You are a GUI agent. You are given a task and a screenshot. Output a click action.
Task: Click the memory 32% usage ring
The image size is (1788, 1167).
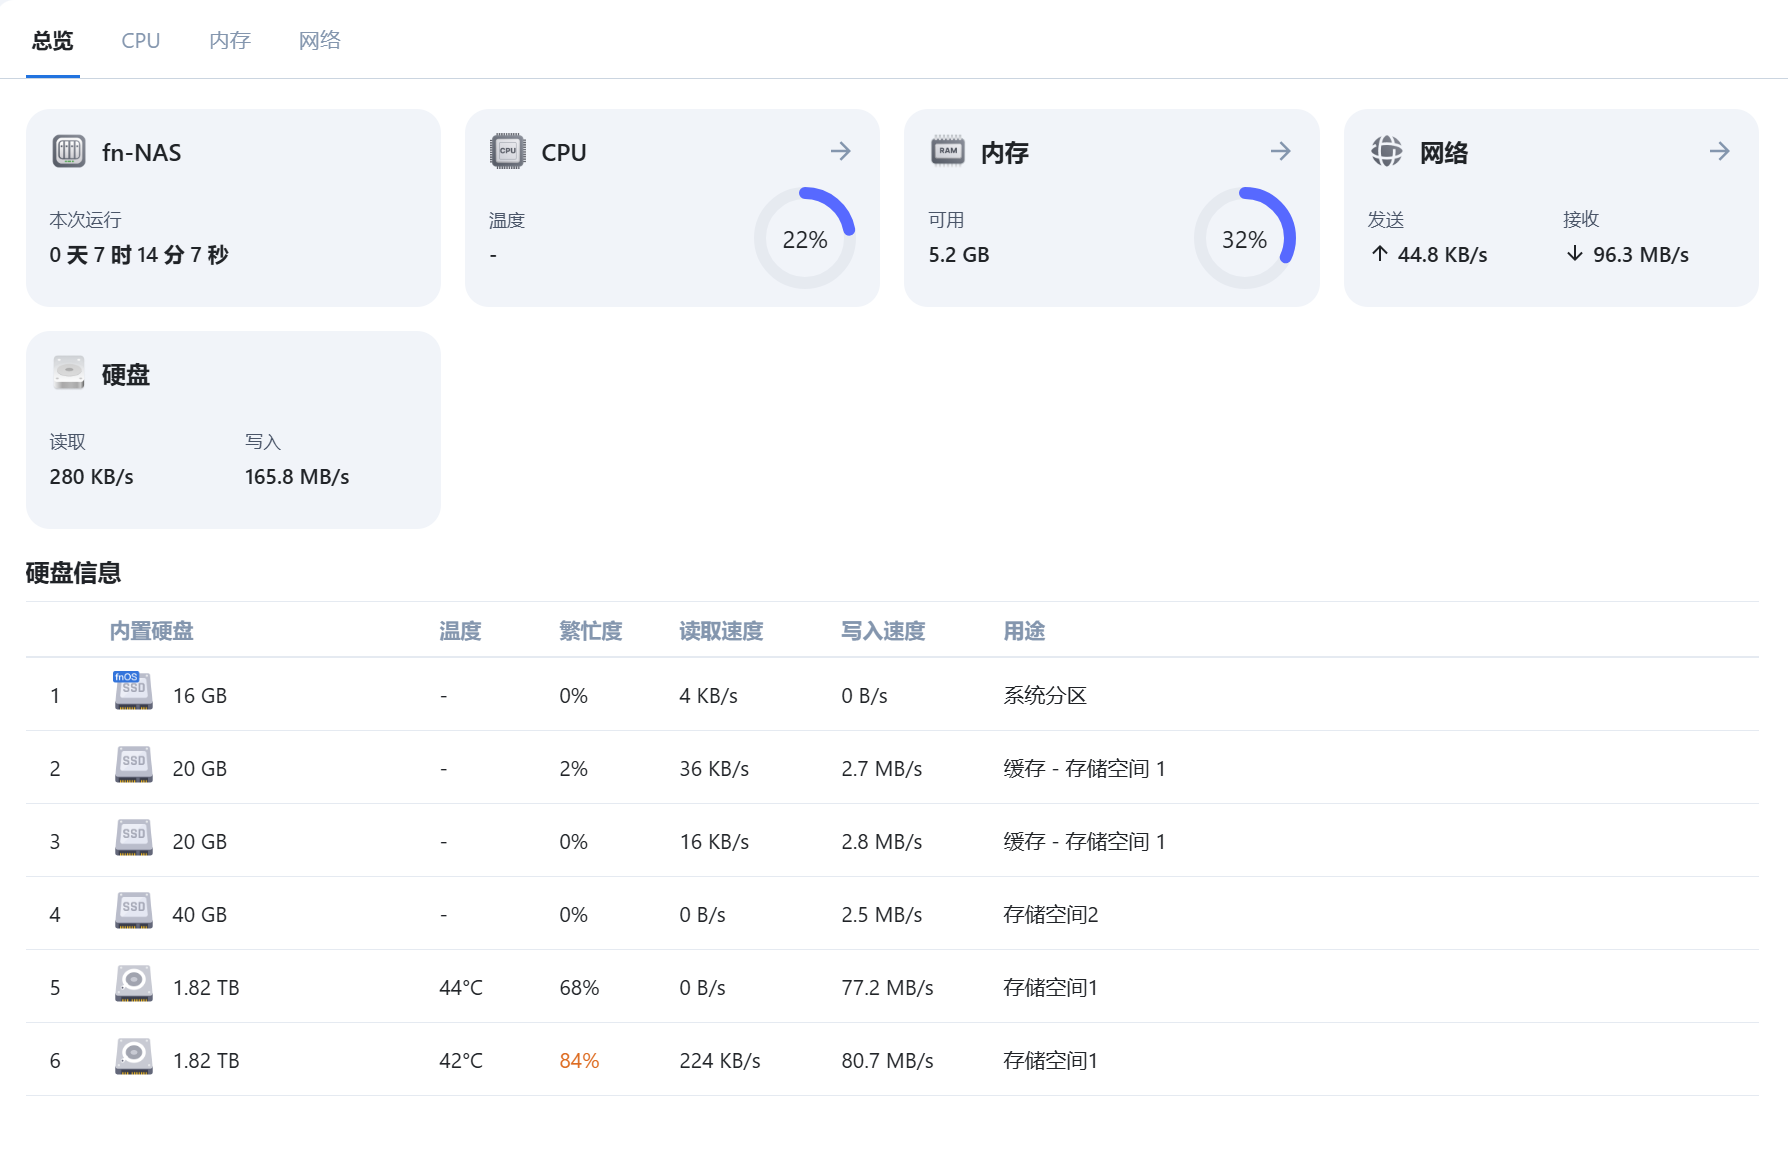click(x=1244, y=239)
